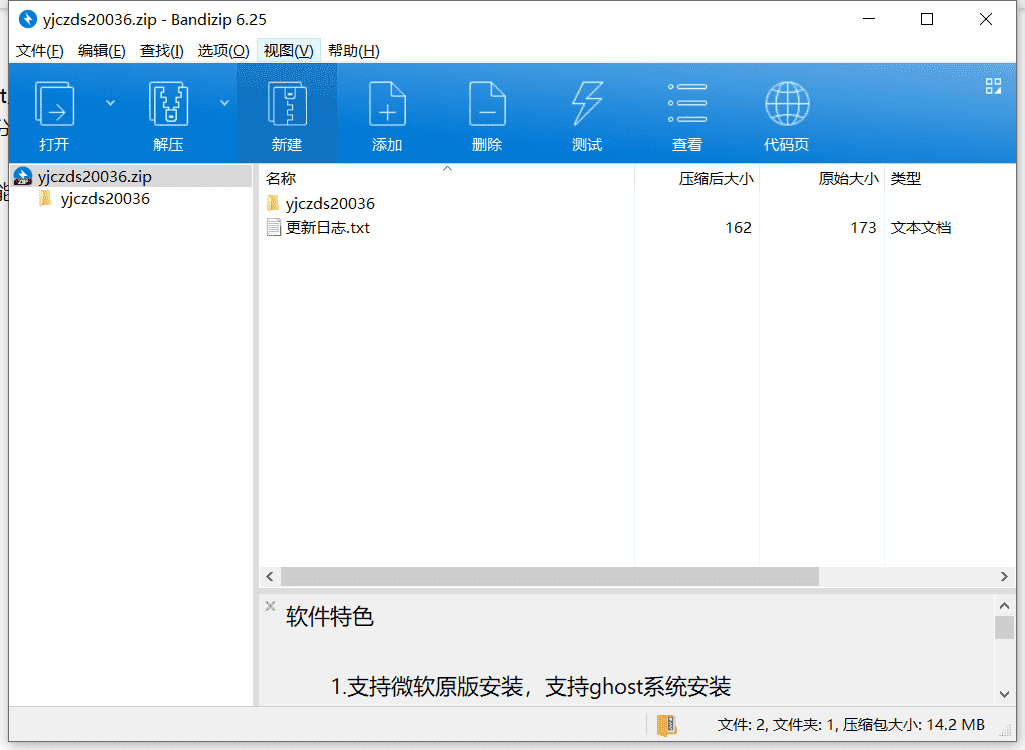Click the folder icon of yjczds20036 in list

tap(273, 203)
